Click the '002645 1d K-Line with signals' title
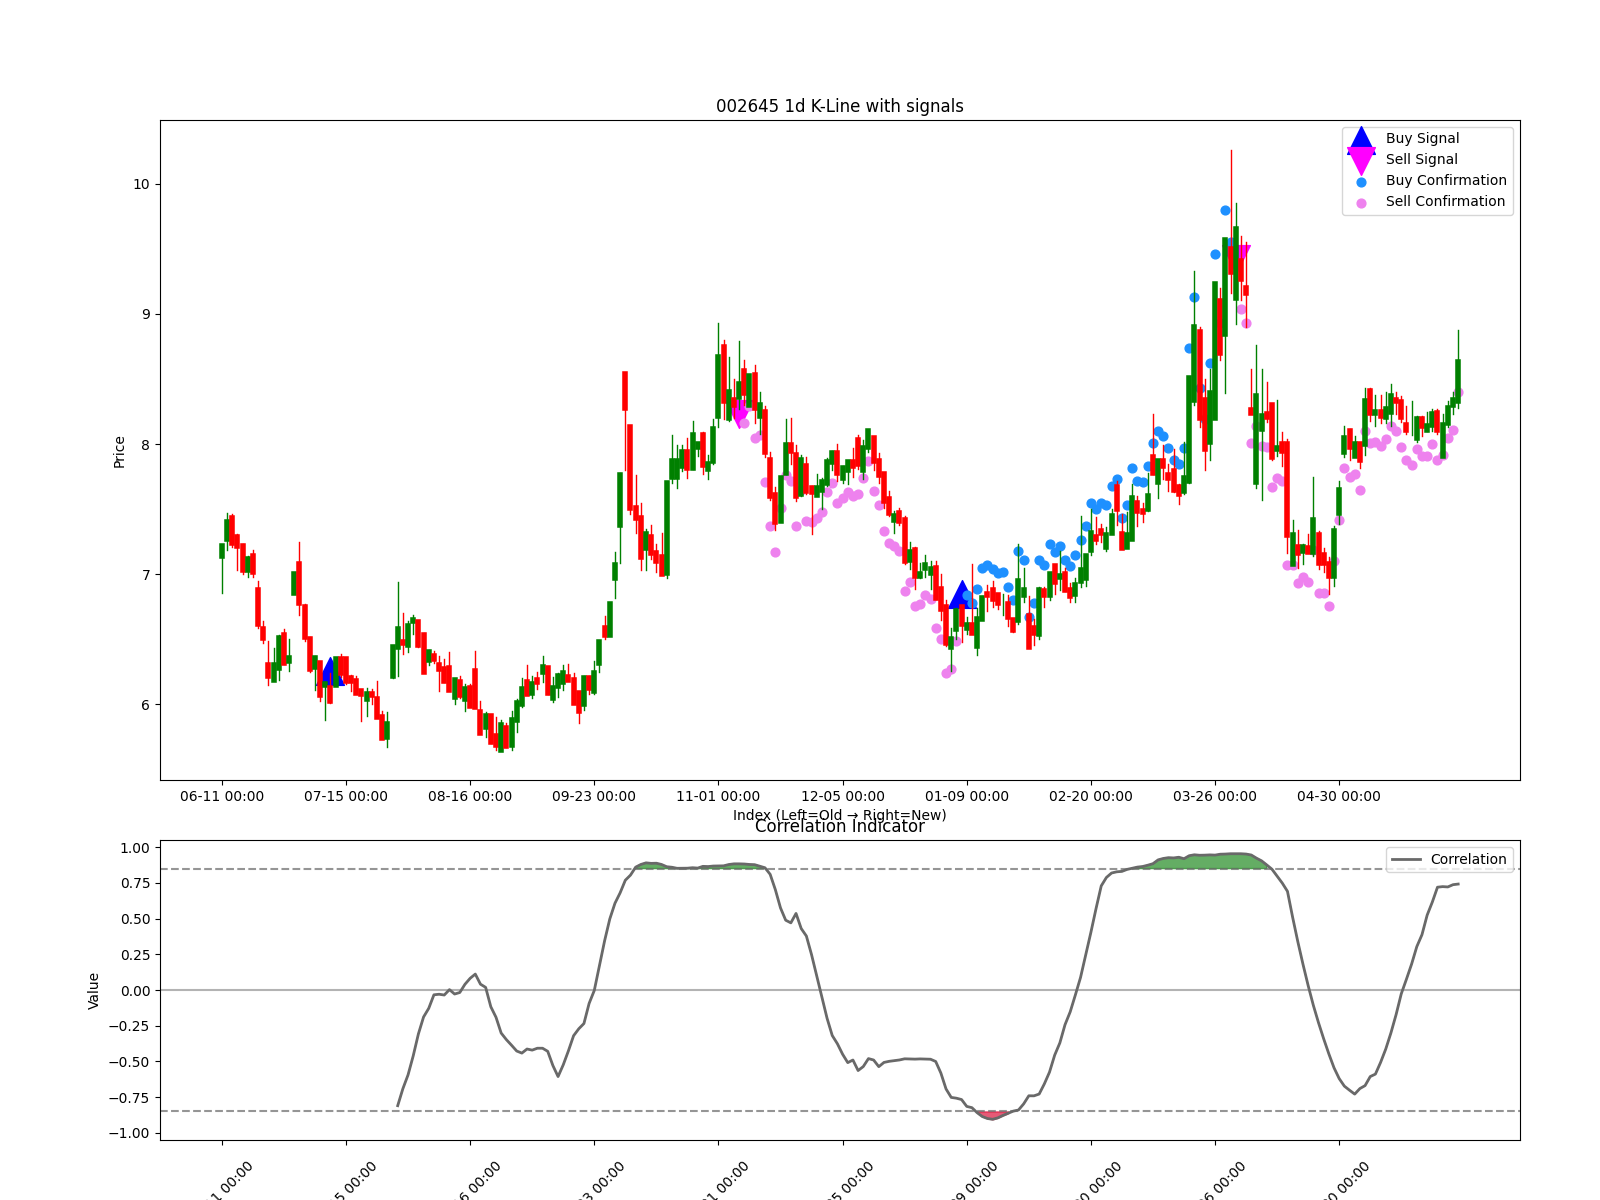 coord(840,106)
